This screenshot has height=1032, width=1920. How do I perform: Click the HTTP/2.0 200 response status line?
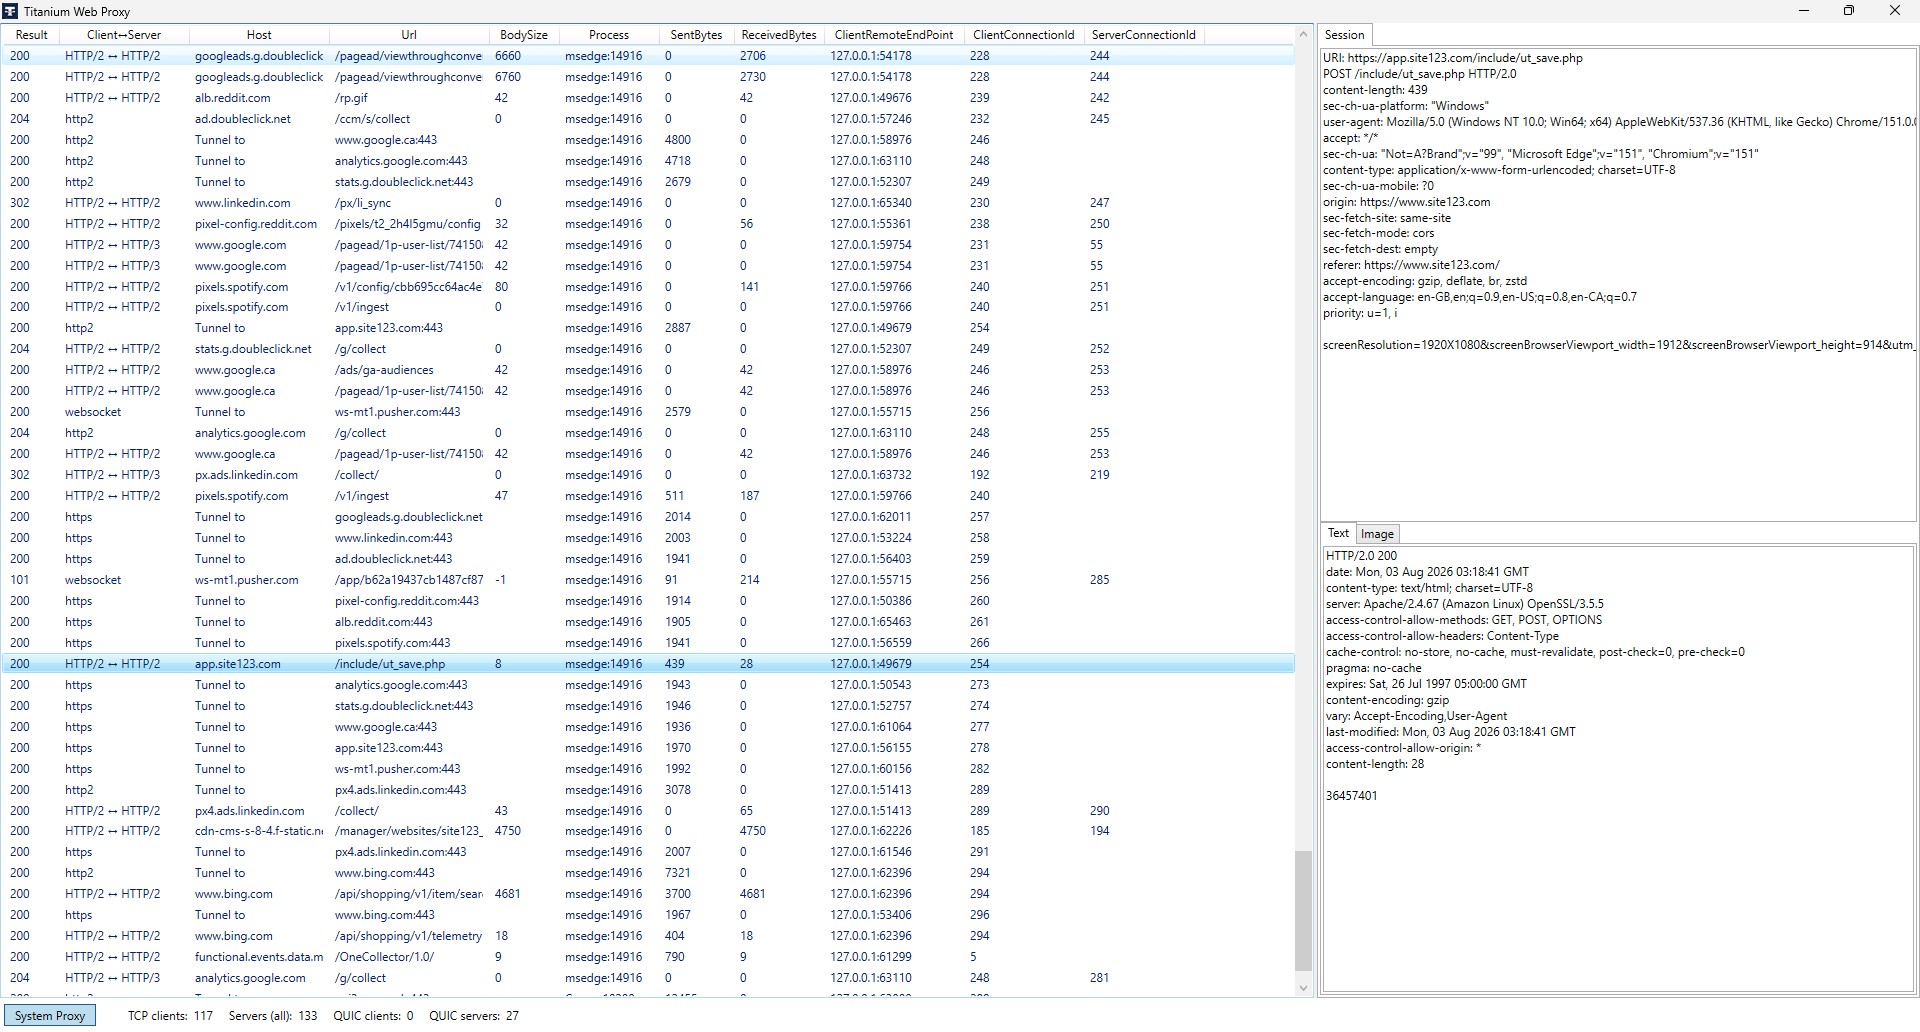coord(1361,556)
